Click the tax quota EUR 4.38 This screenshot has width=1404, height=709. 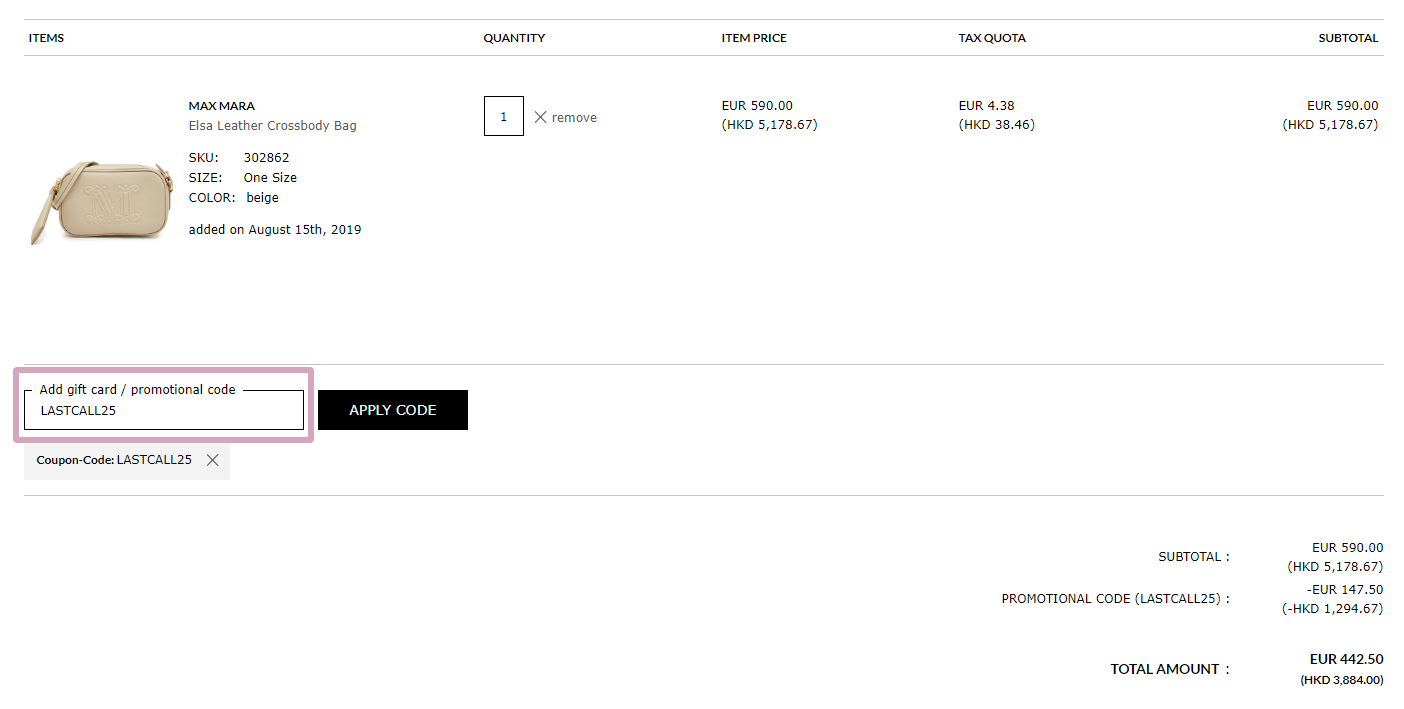pyautogui.click(x=987, y=106)
